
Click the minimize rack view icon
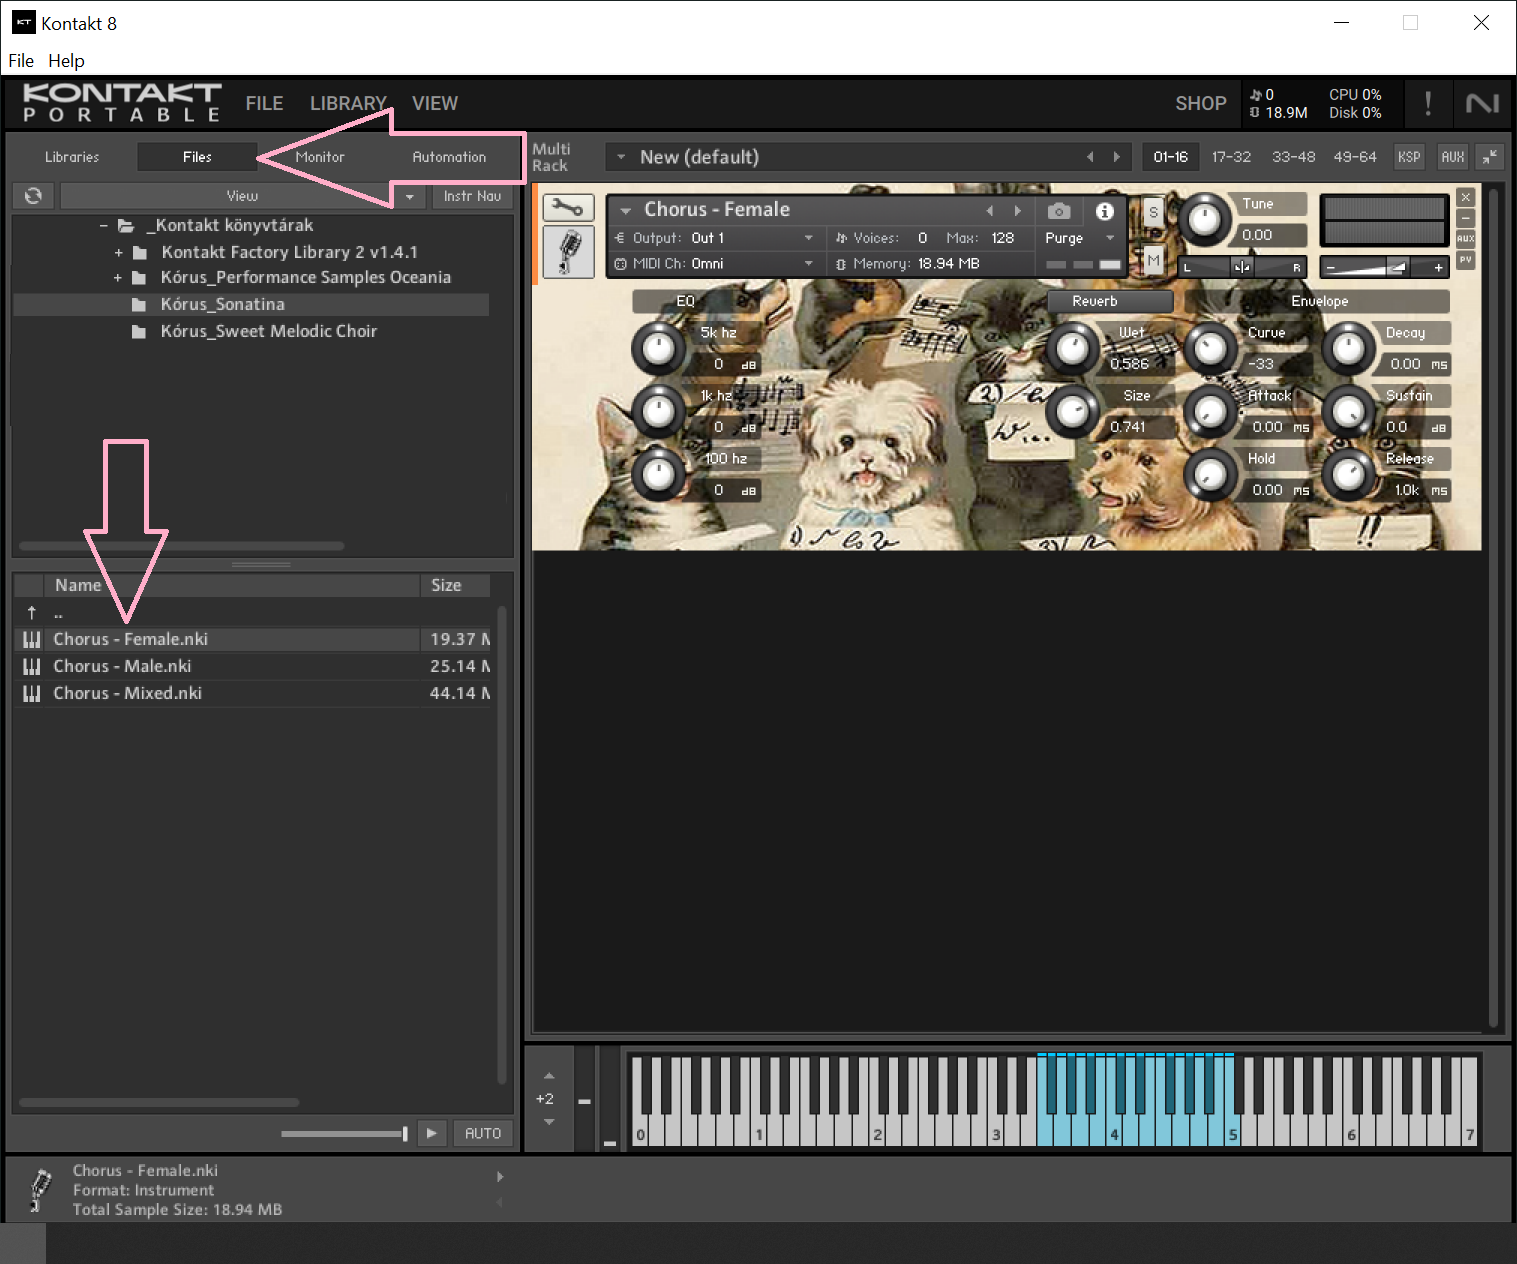tap(1490, 157)
